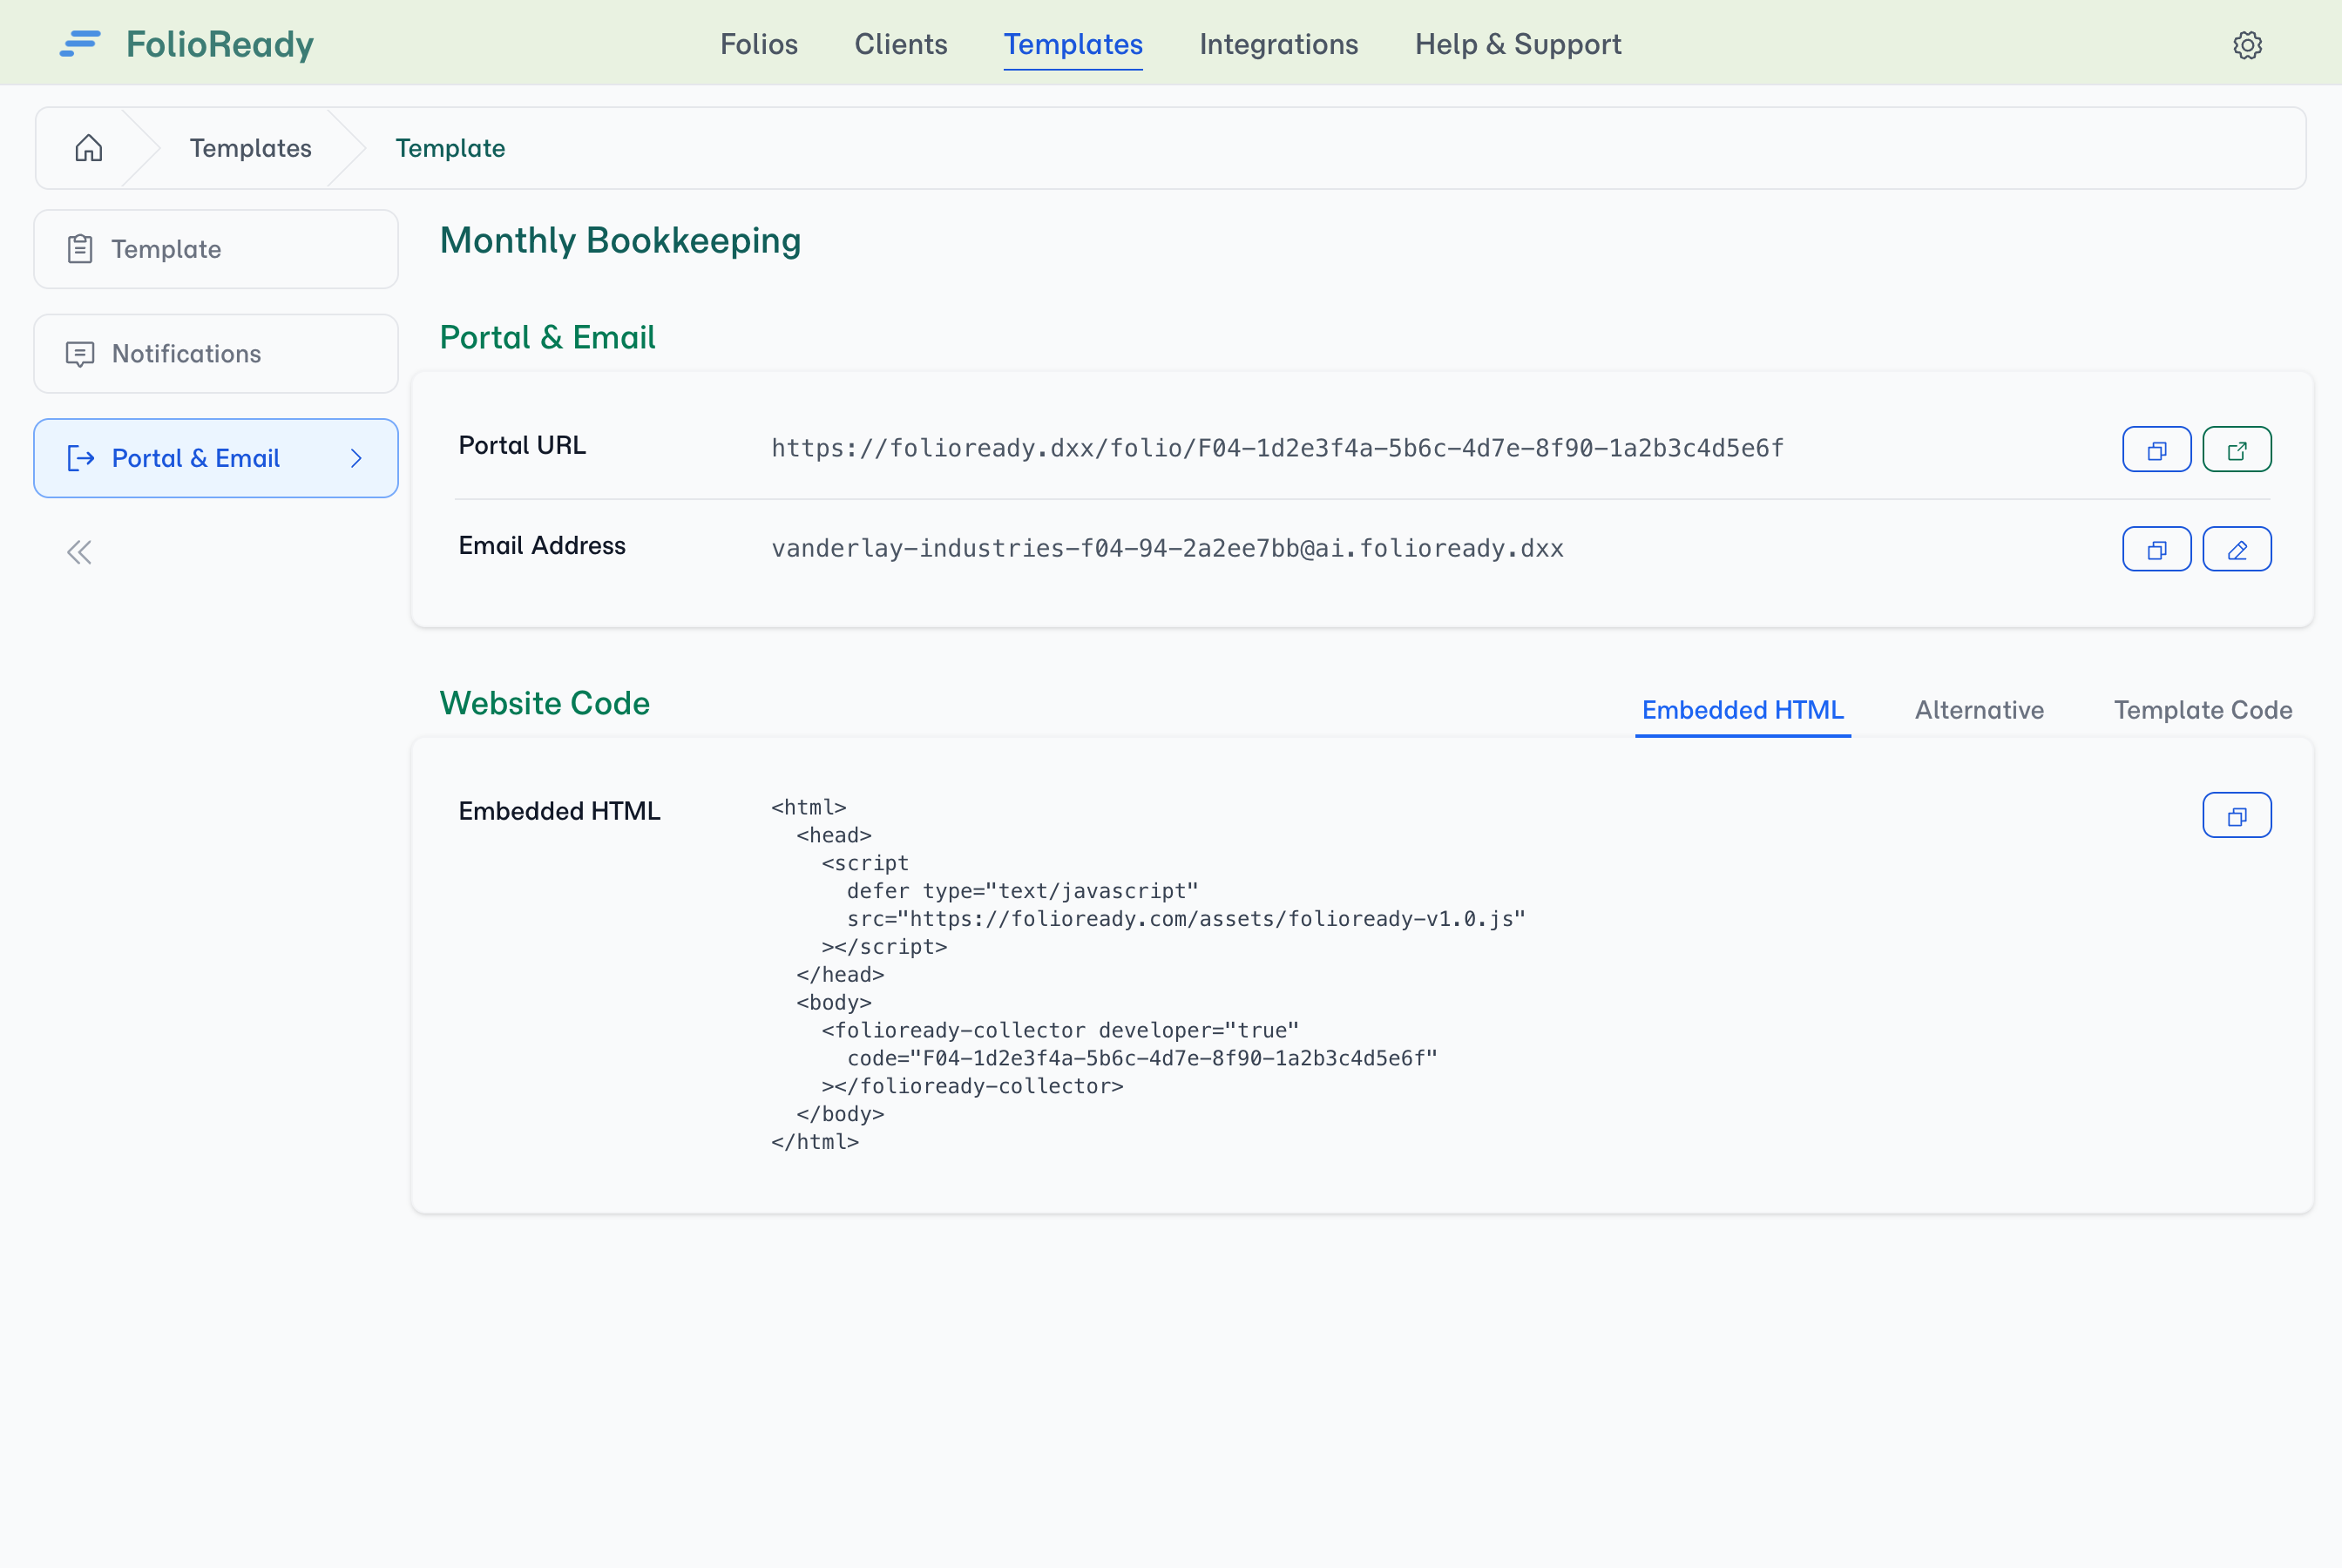Click the Email Address row label
Viewport: 2342px width, 1568px height.
(542, 545)
